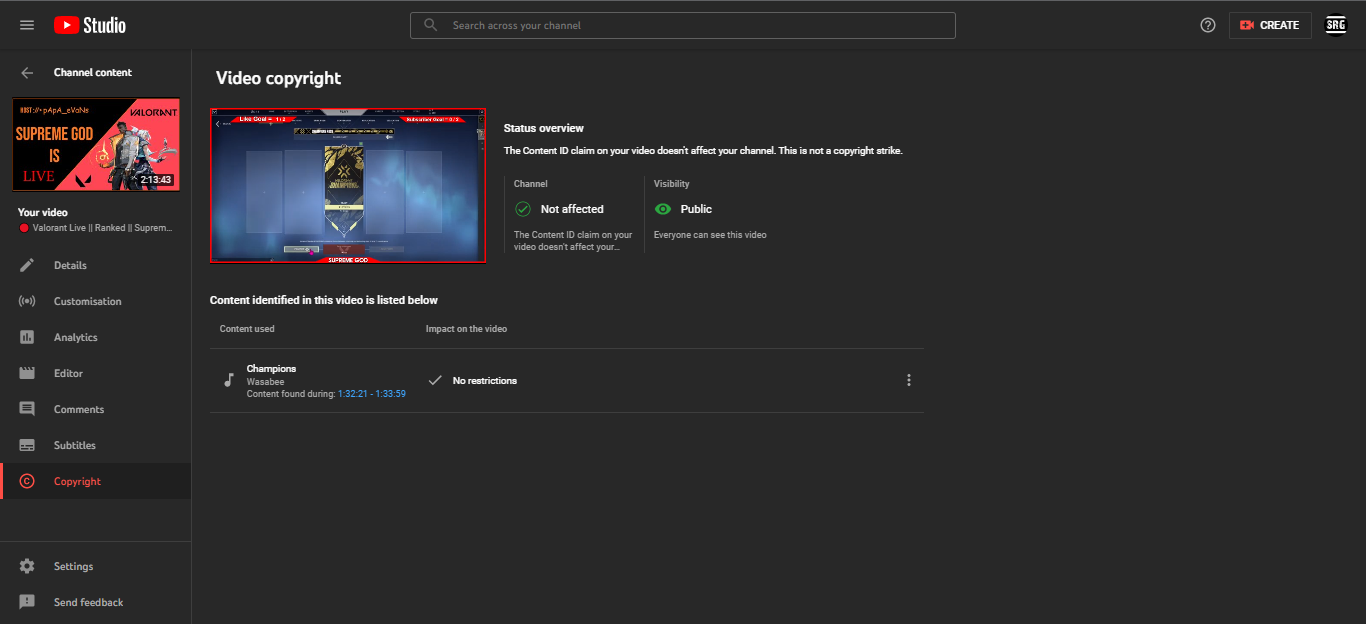The height and width of the screenshot is (624, 1366).
Task: Select the Analytics sidebar icon
Action: coord(27,336)
